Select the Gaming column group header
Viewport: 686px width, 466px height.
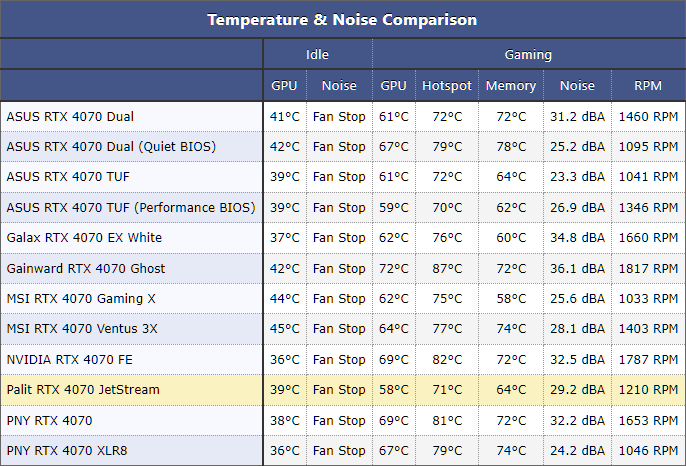tap(528, 54)
